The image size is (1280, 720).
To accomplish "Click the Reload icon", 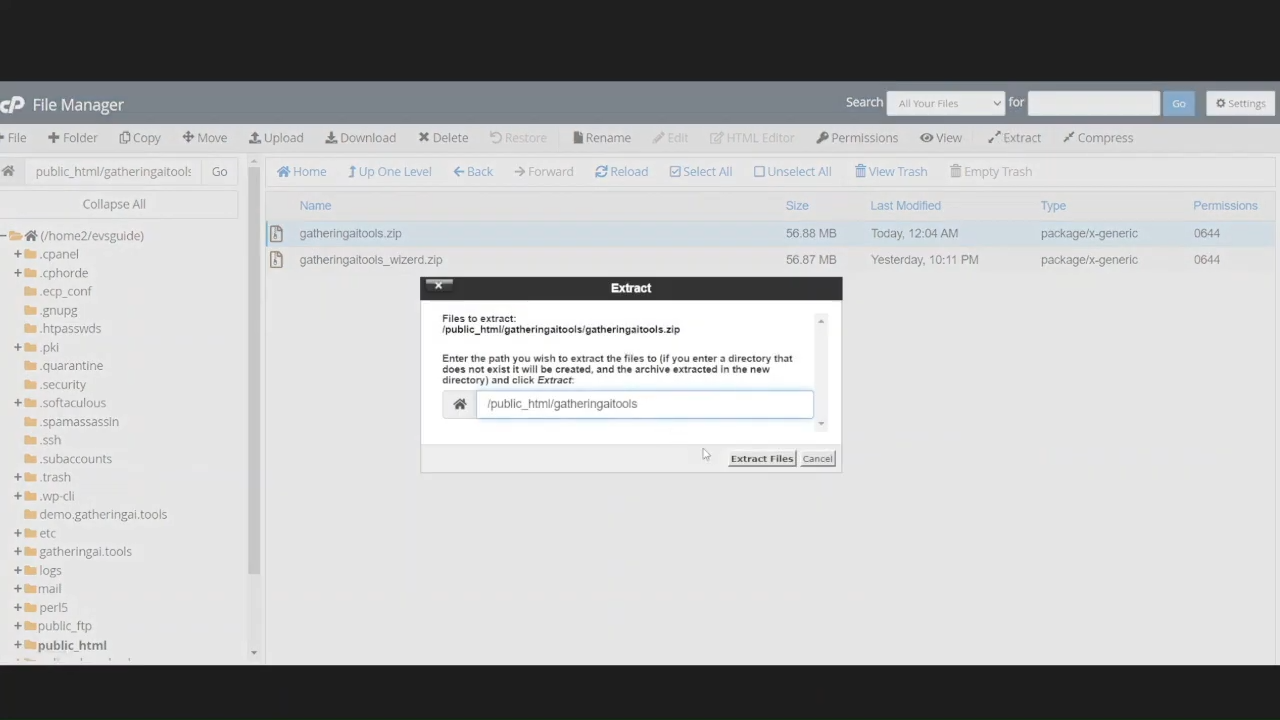I will pos(601,172).
